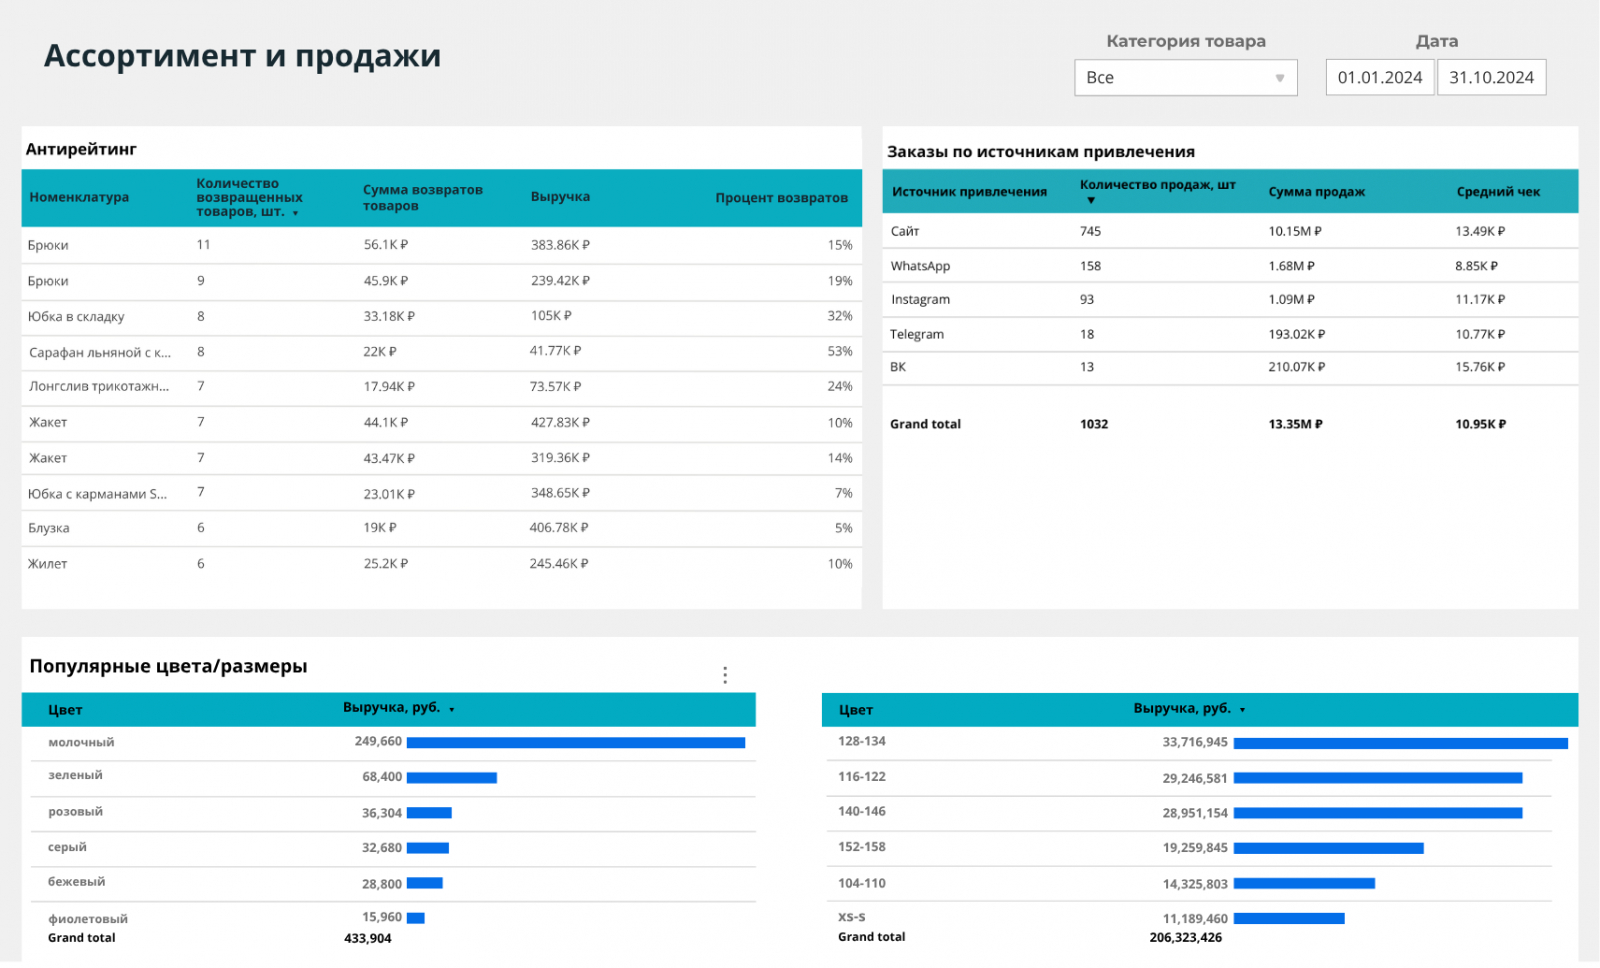This screenshot has width=1600, height=968.
Task: Click the end date 31.10.2024 field
Action: 1492,78
